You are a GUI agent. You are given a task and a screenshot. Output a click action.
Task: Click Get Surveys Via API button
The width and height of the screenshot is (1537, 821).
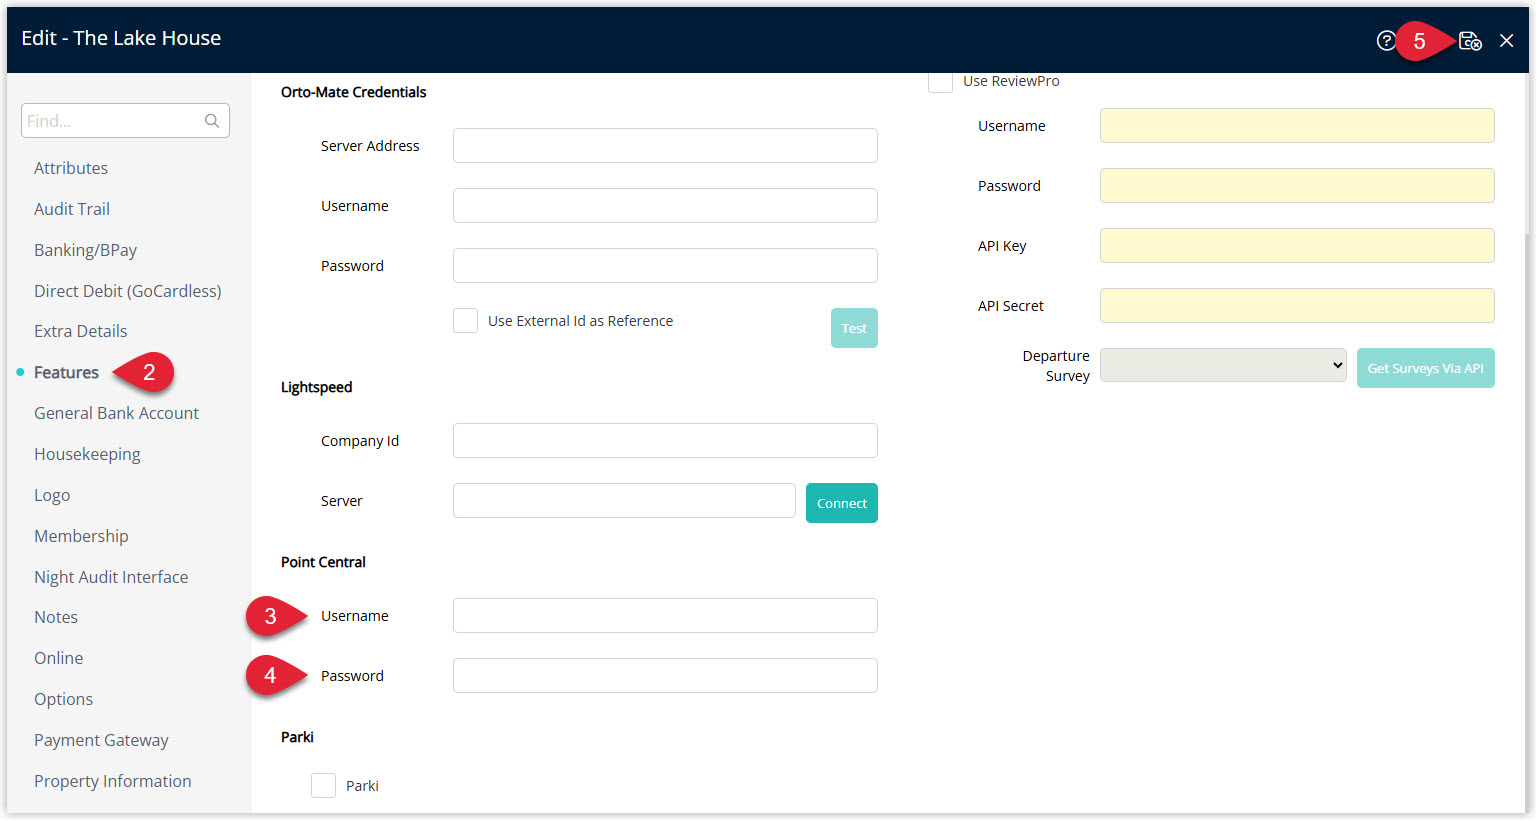tap(1425, 368)
